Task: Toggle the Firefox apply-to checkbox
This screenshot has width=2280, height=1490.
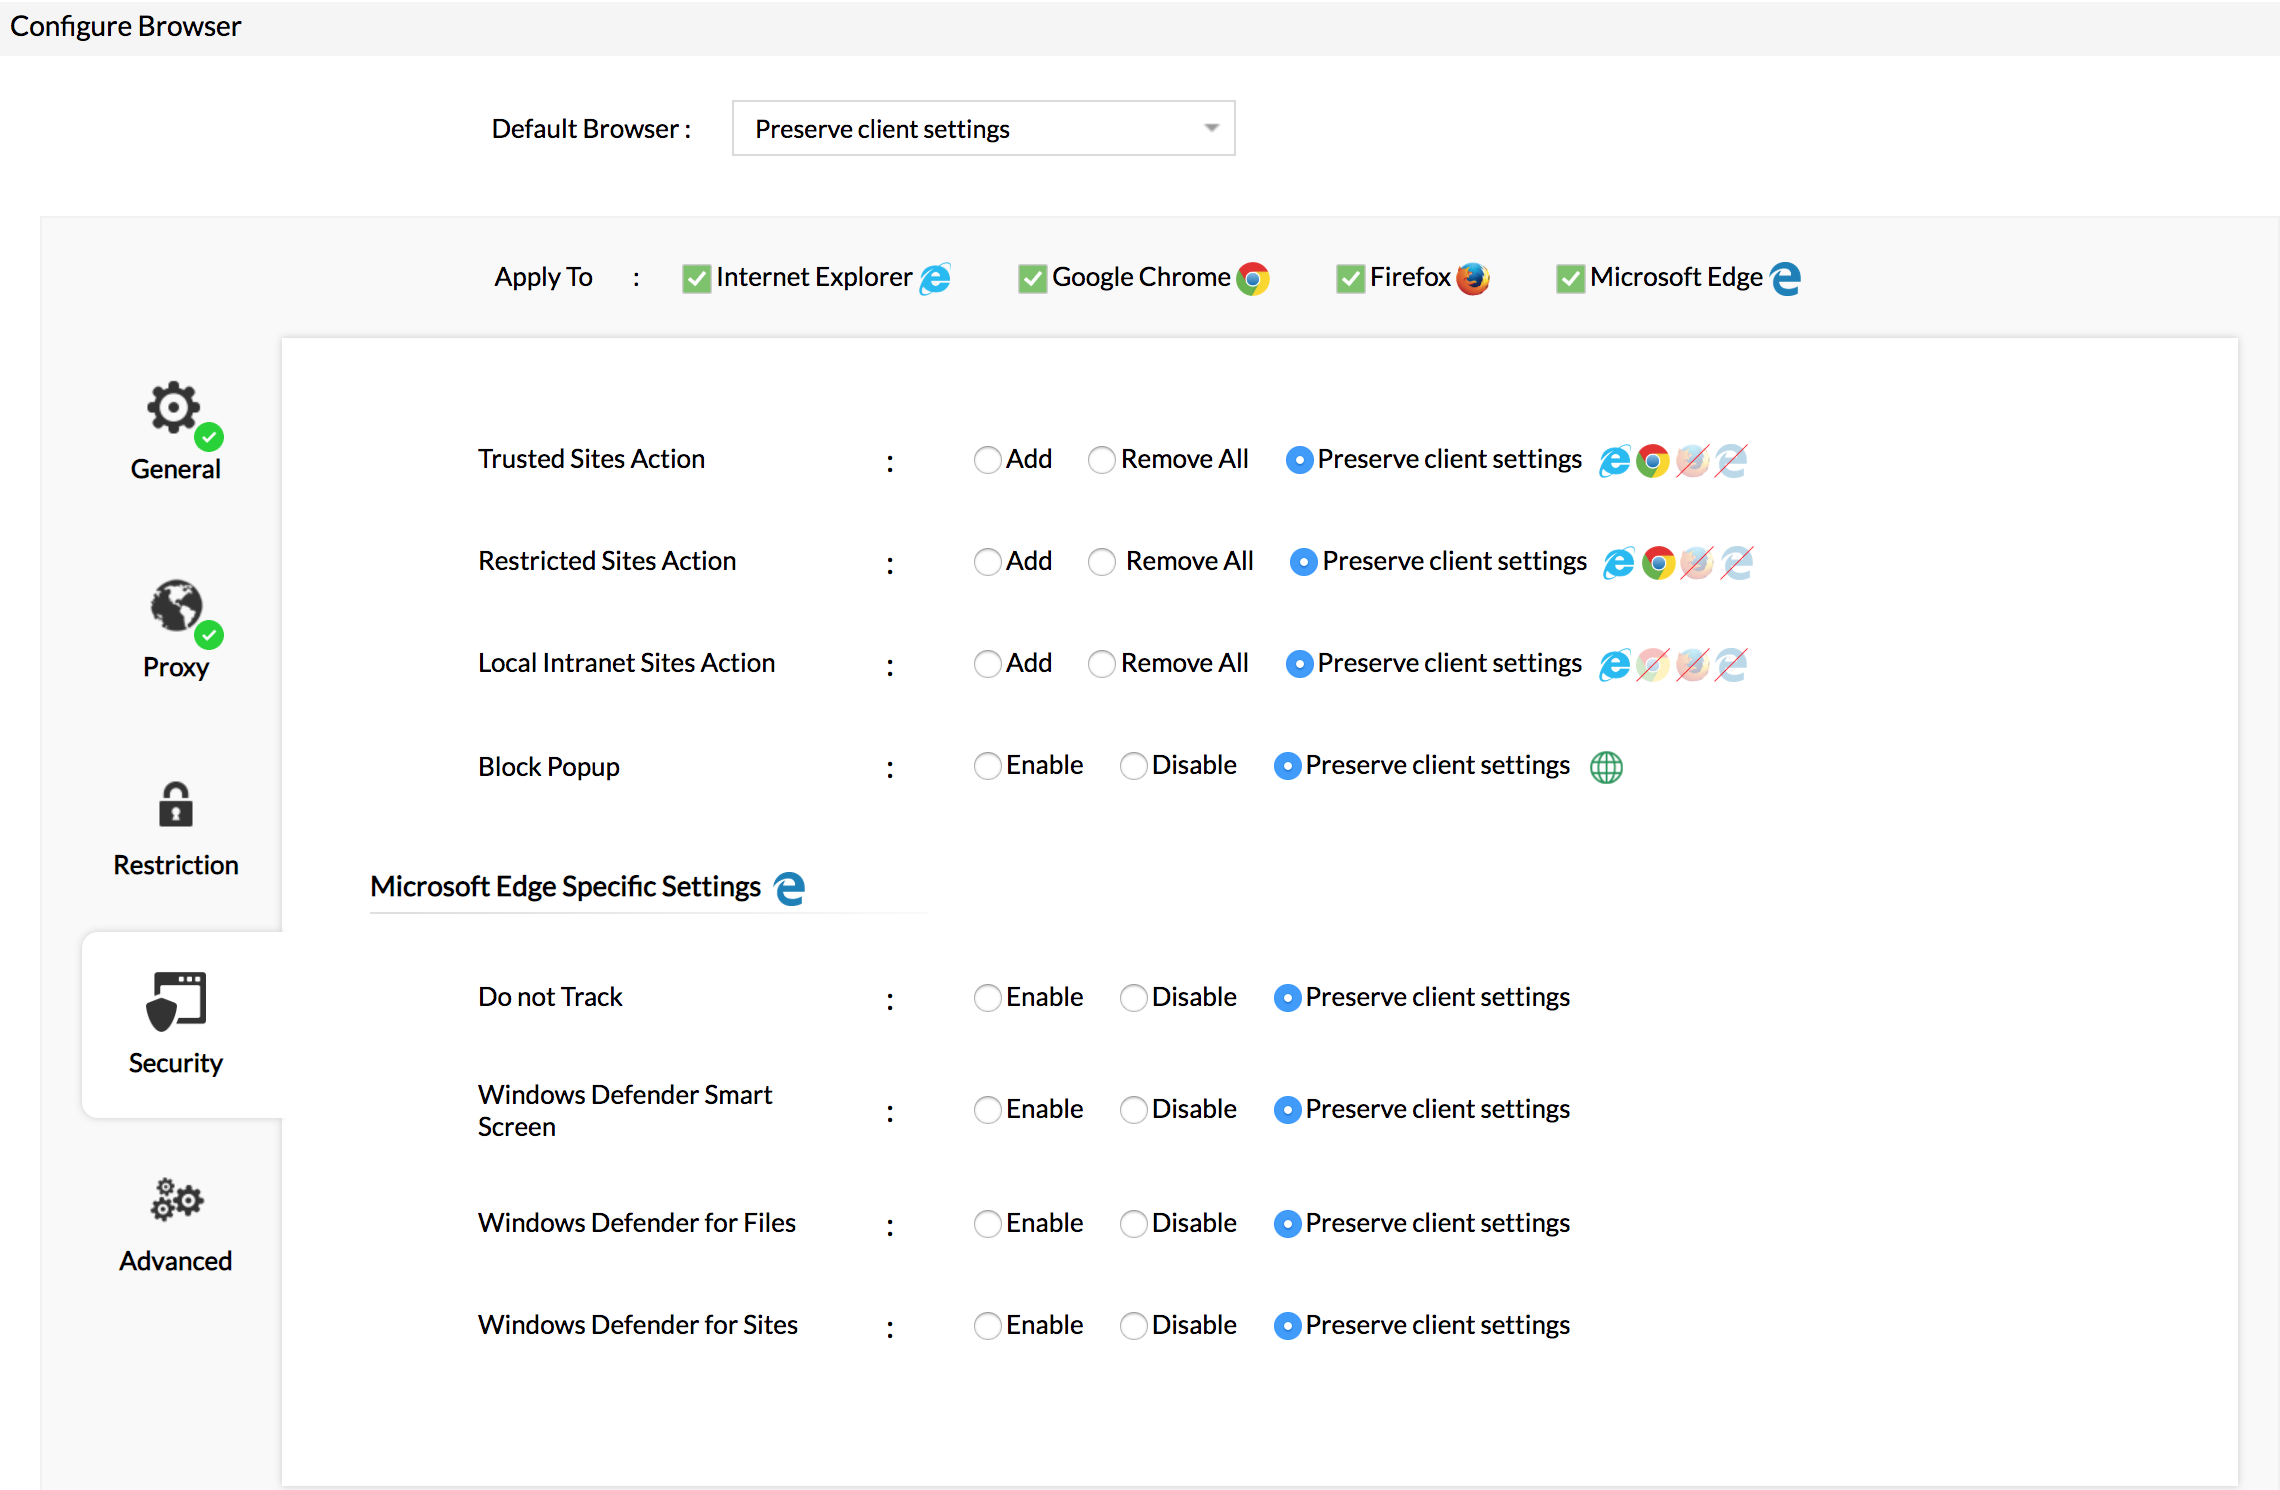Action: 1350,278
